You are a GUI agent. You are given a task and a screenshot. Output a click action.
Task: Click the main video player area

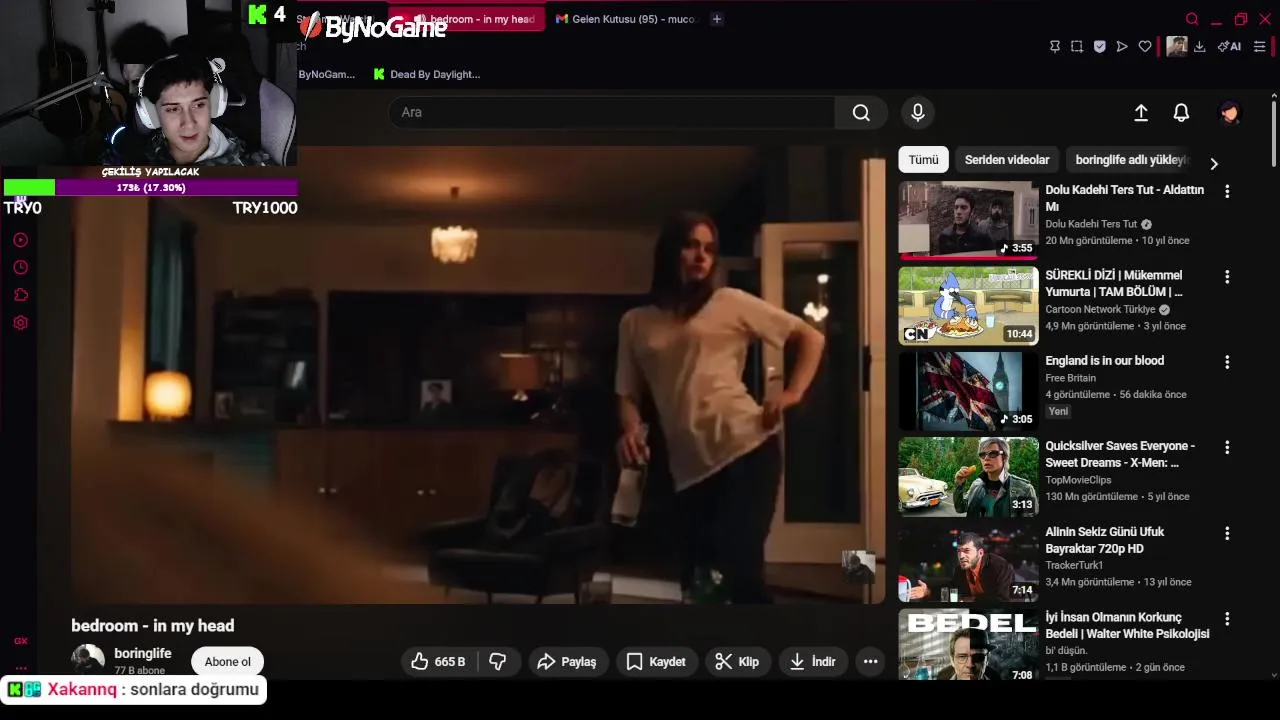478,375
